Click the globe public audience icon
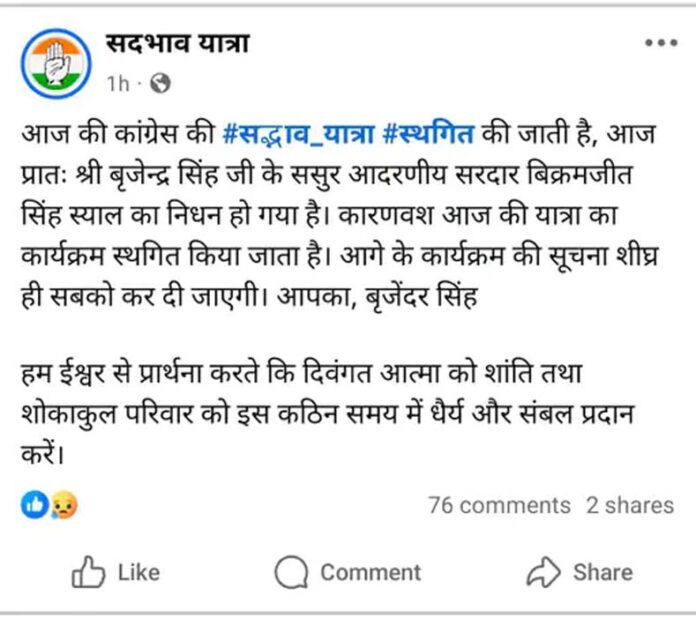Screen dimensions: 696x626 (x=159, y=85)
